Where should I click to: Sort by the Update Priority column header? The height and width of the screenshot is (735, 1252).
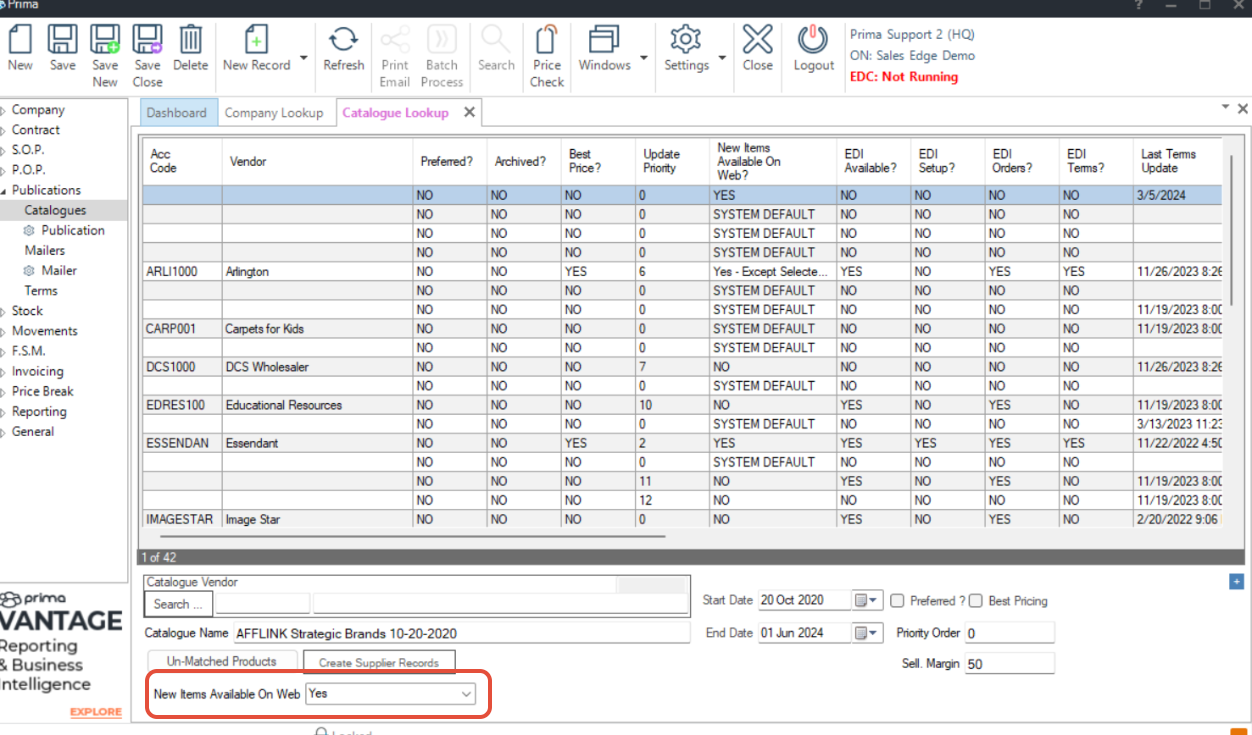tap(670, 161)
